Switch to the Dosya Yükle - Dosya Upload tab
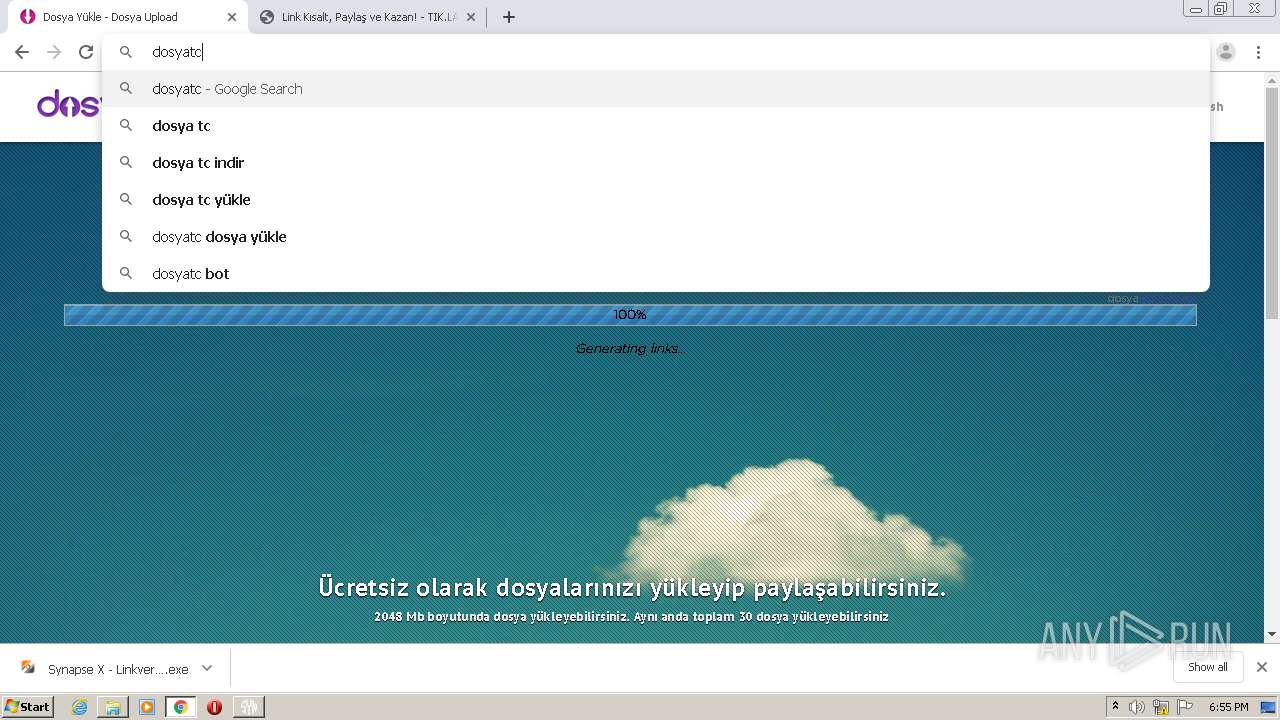 128,17
